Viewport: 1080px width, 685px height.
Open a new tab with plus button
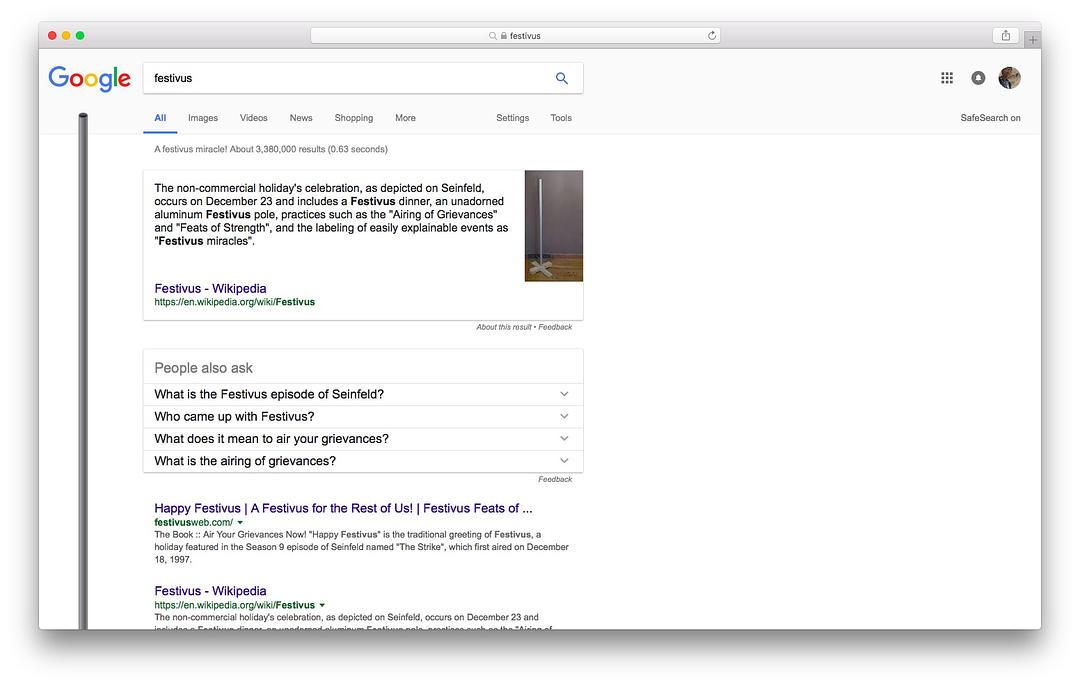(x=1032, y=39)
